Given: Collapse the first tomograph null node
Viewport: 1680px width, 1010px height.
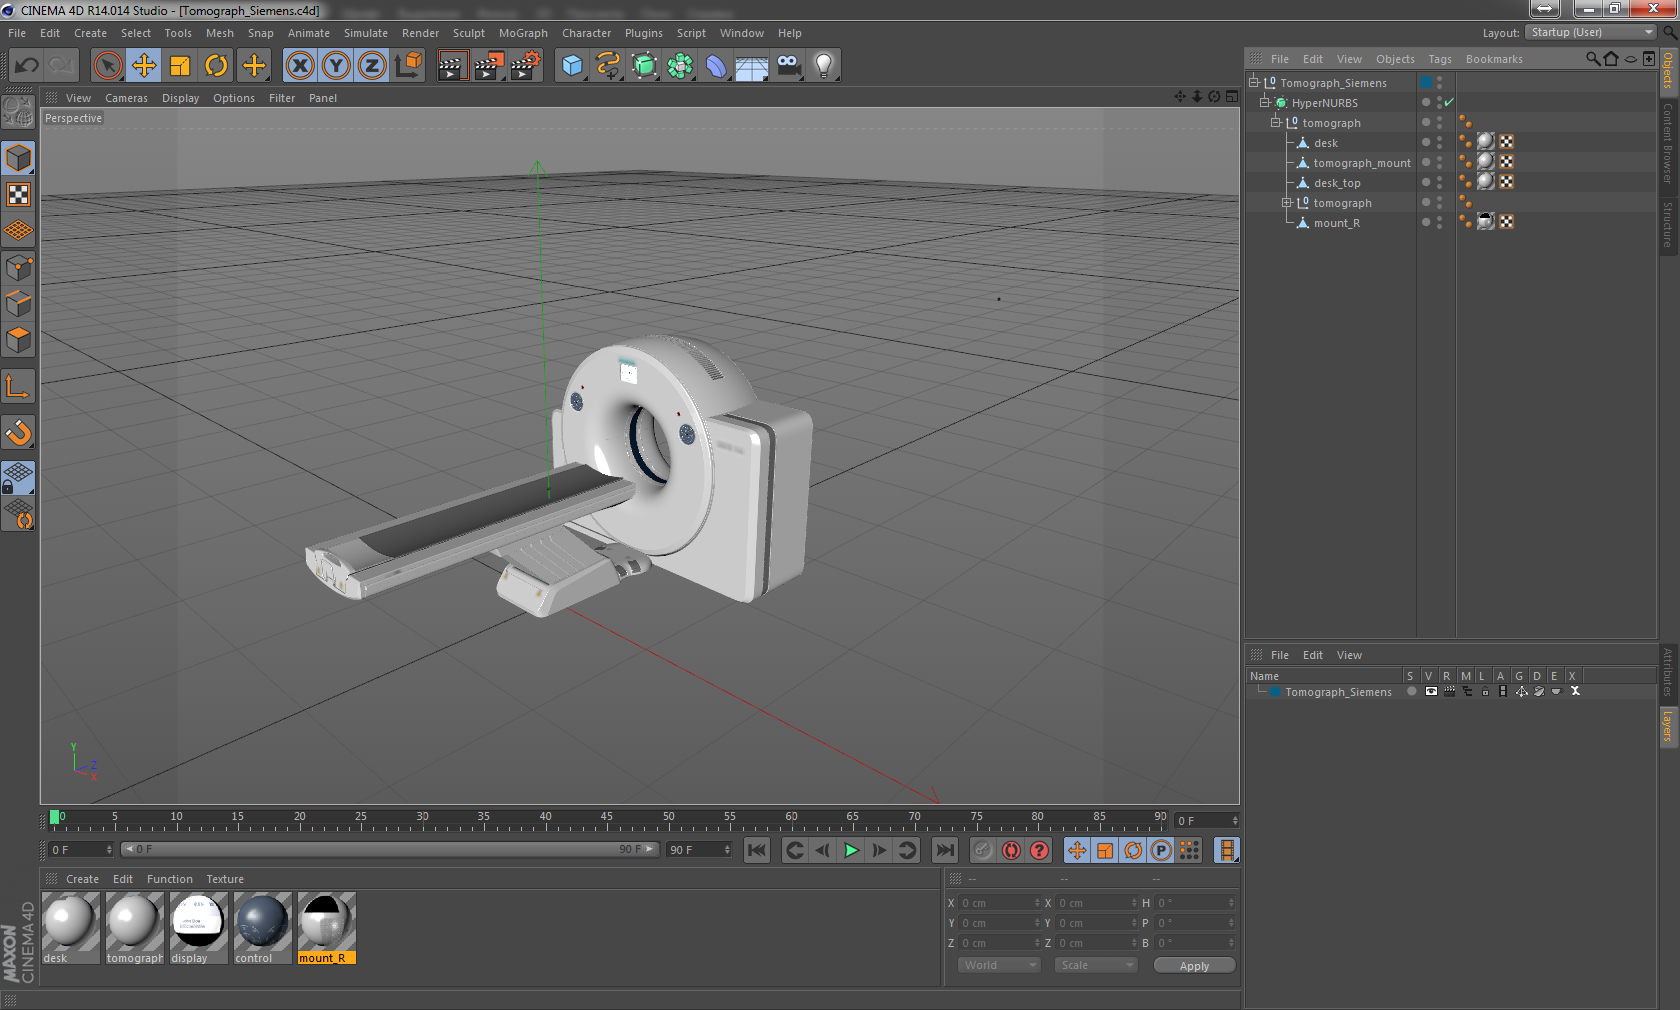Looking at the screenshot, I should click(1275, 122).
